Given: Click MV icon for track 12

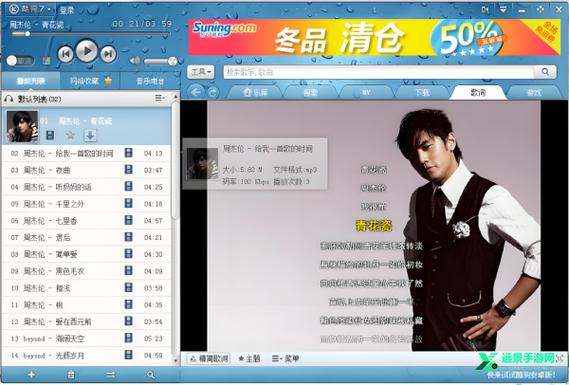Looking at the screenshot, I should (128, 321).
